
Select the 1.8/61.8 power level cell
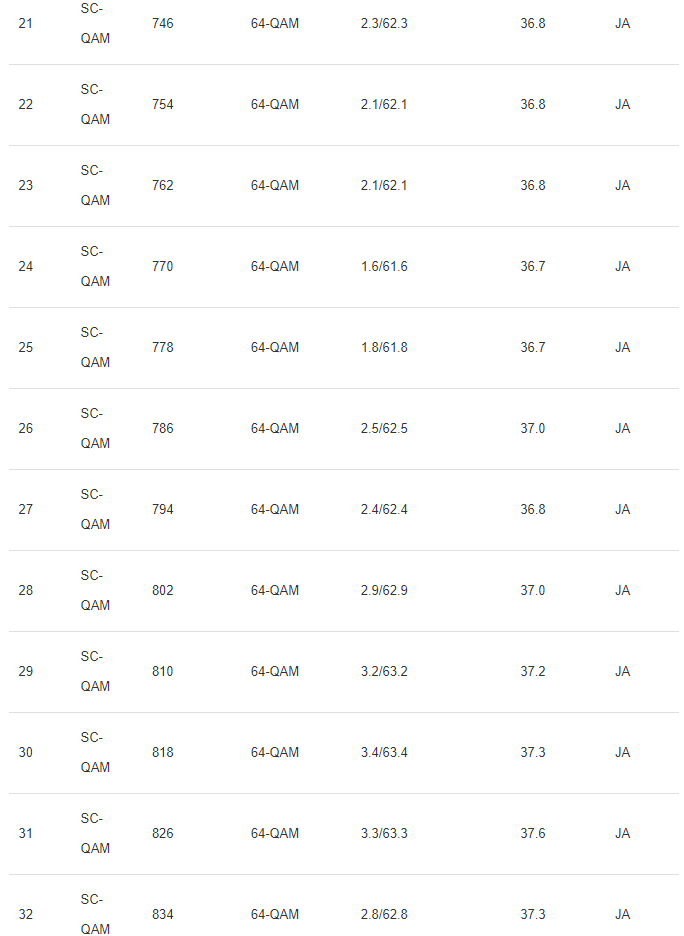pyautogui.click(x=384, y=347)
